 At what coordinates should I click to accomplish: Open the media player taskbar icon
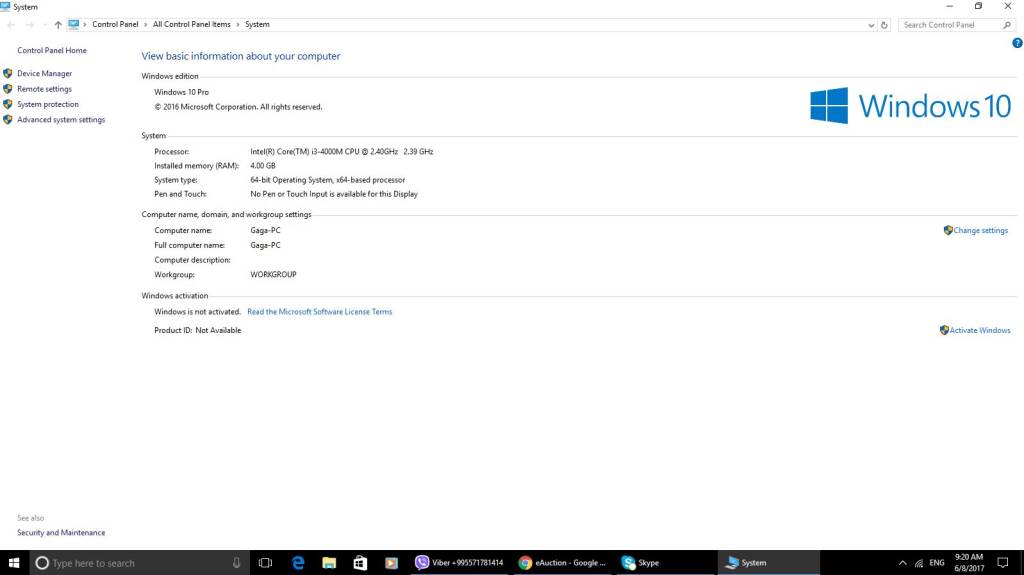coord(391,563)
